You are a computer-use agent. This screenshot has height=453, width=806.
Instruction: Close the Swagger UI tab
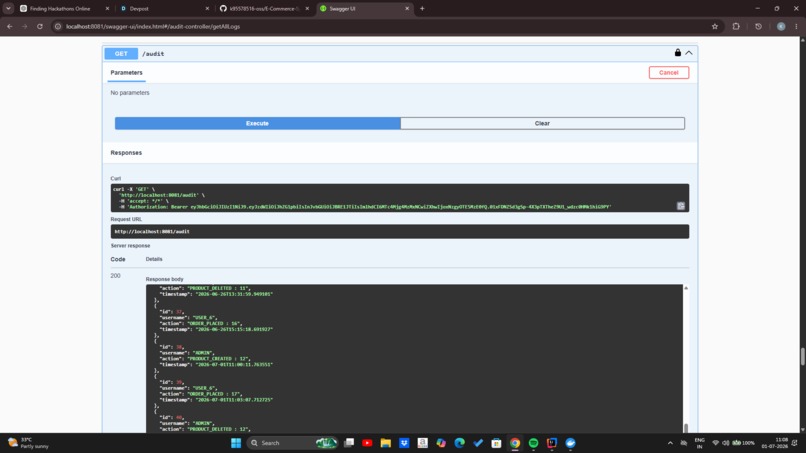(x=407, y=9)
